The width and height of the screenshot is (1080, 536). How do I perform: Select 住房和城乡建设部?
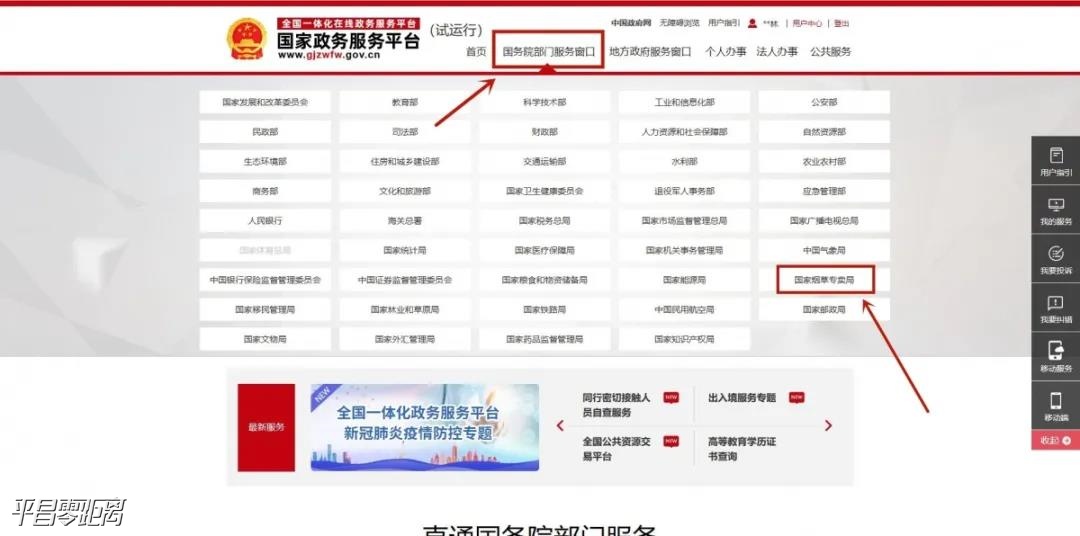[x=405, y=161]
